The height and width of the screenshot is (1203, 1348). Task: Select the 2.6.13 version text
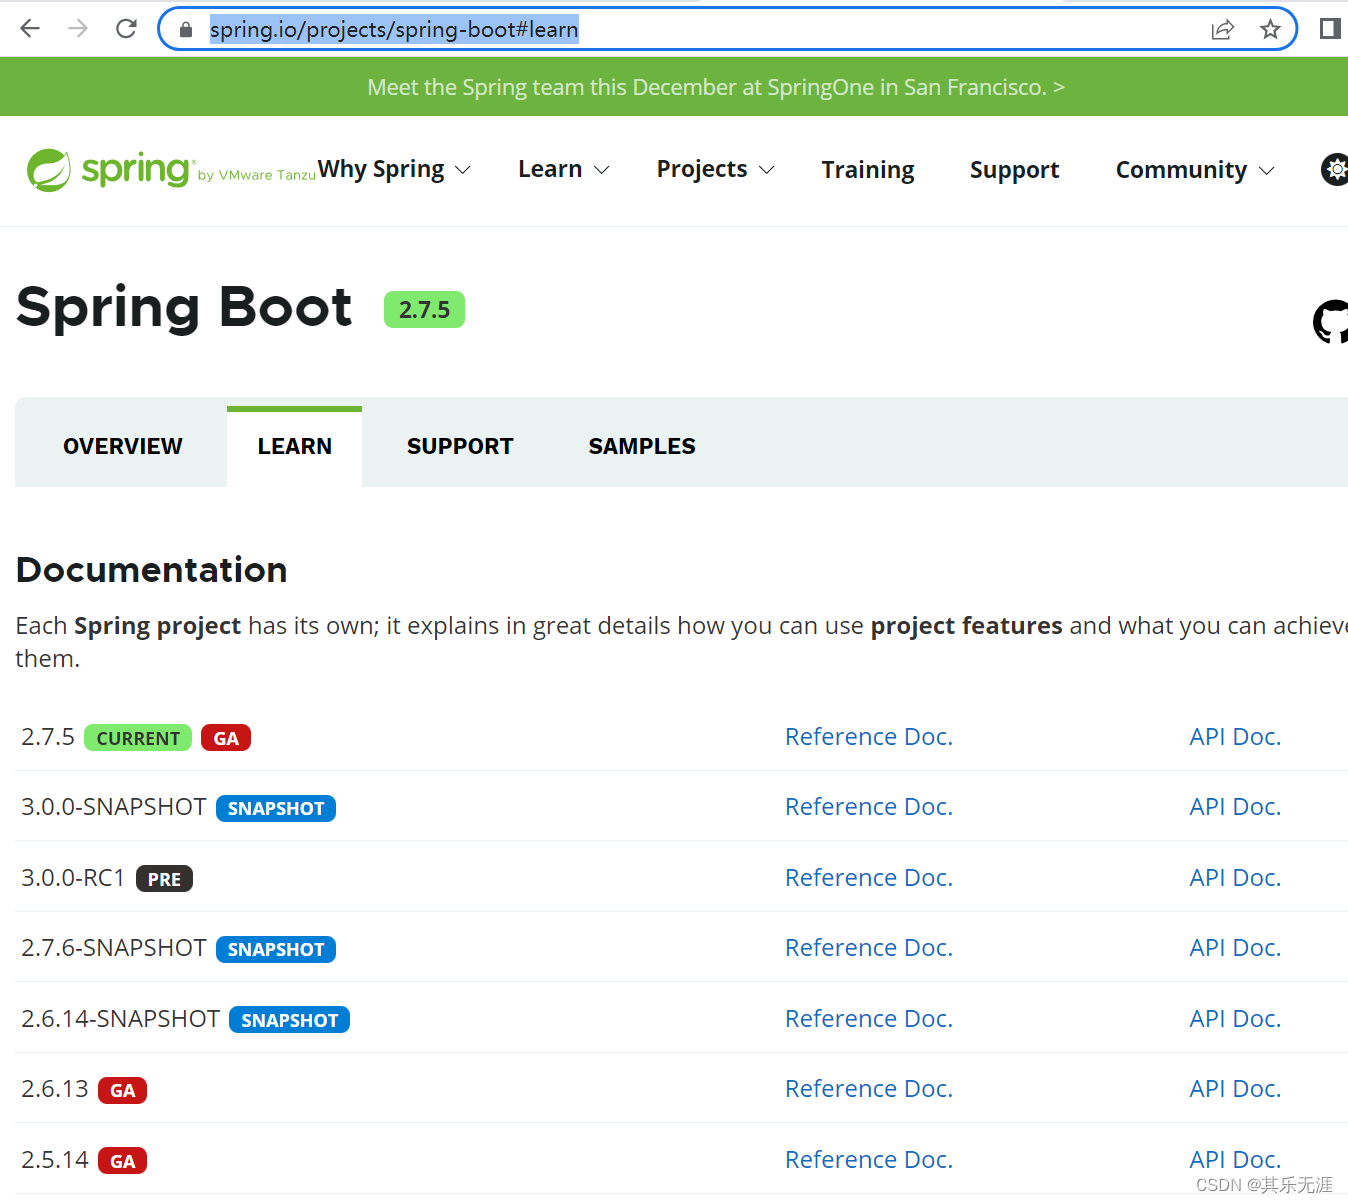click(55, 1089)
